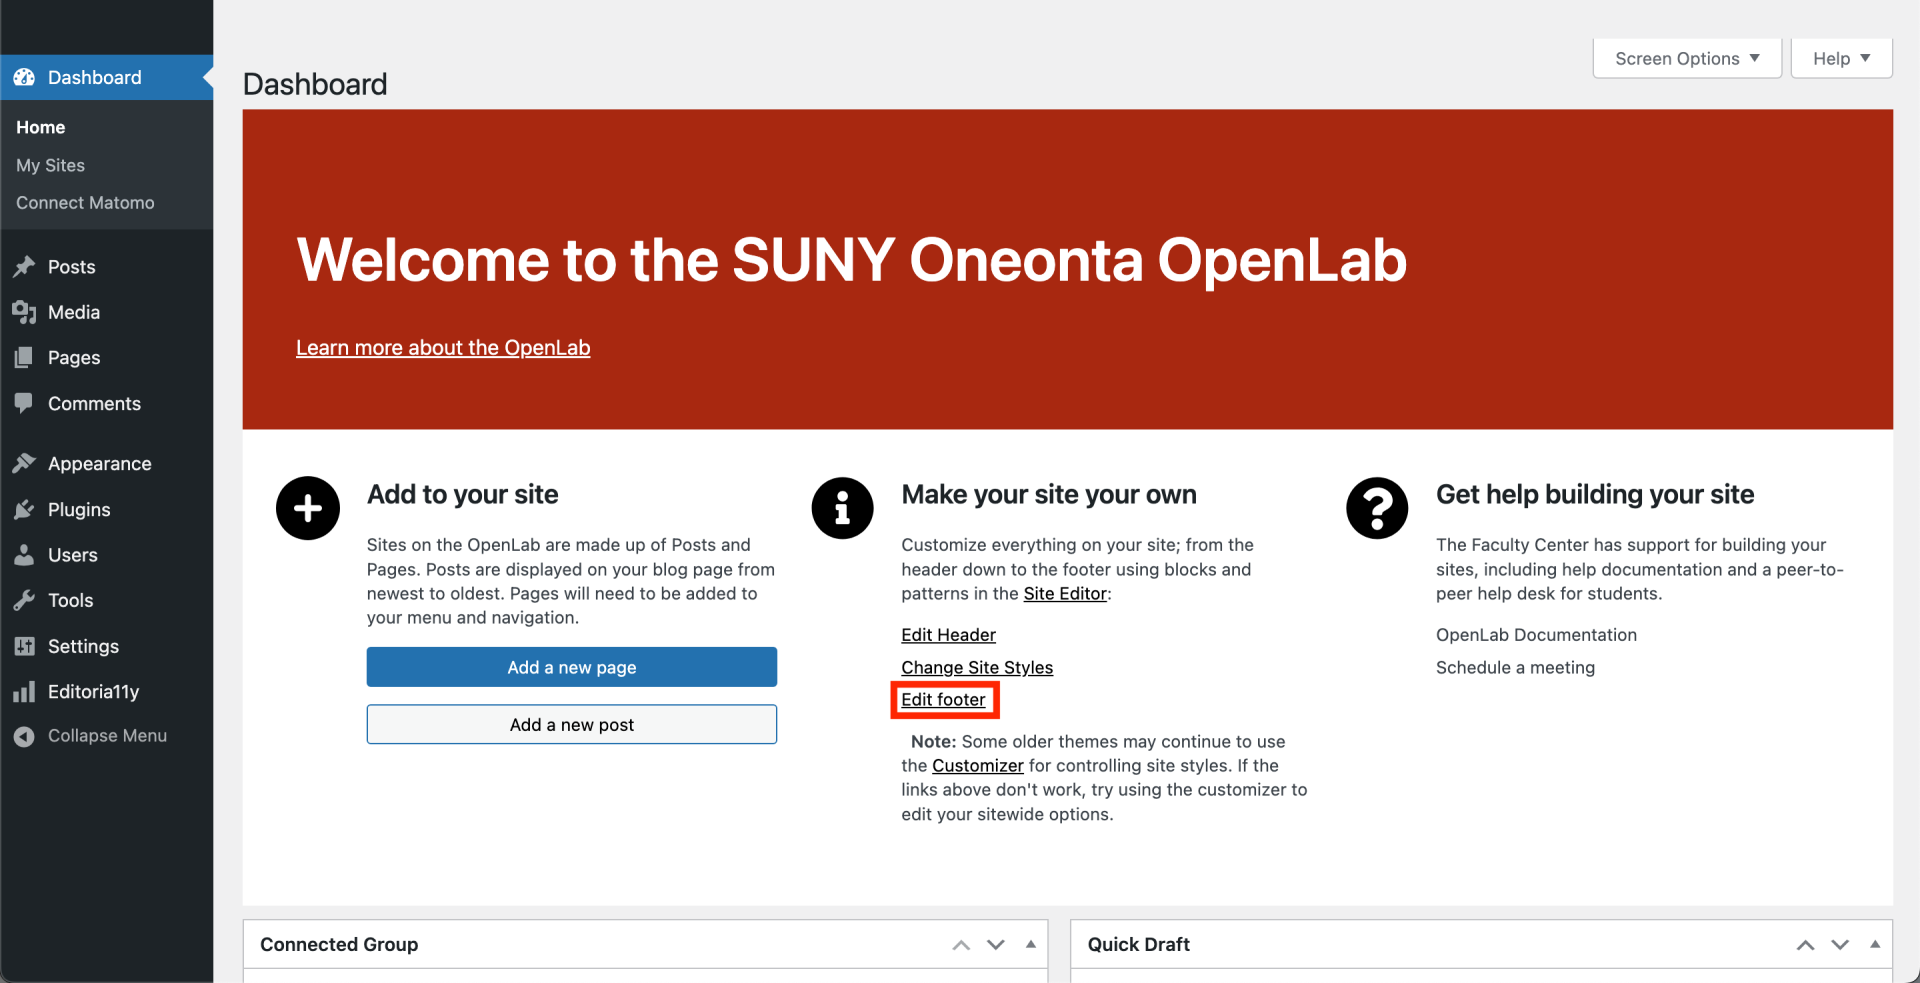
Task: Open OpenLab Documentation link
Action: (x=1536, y=635)
